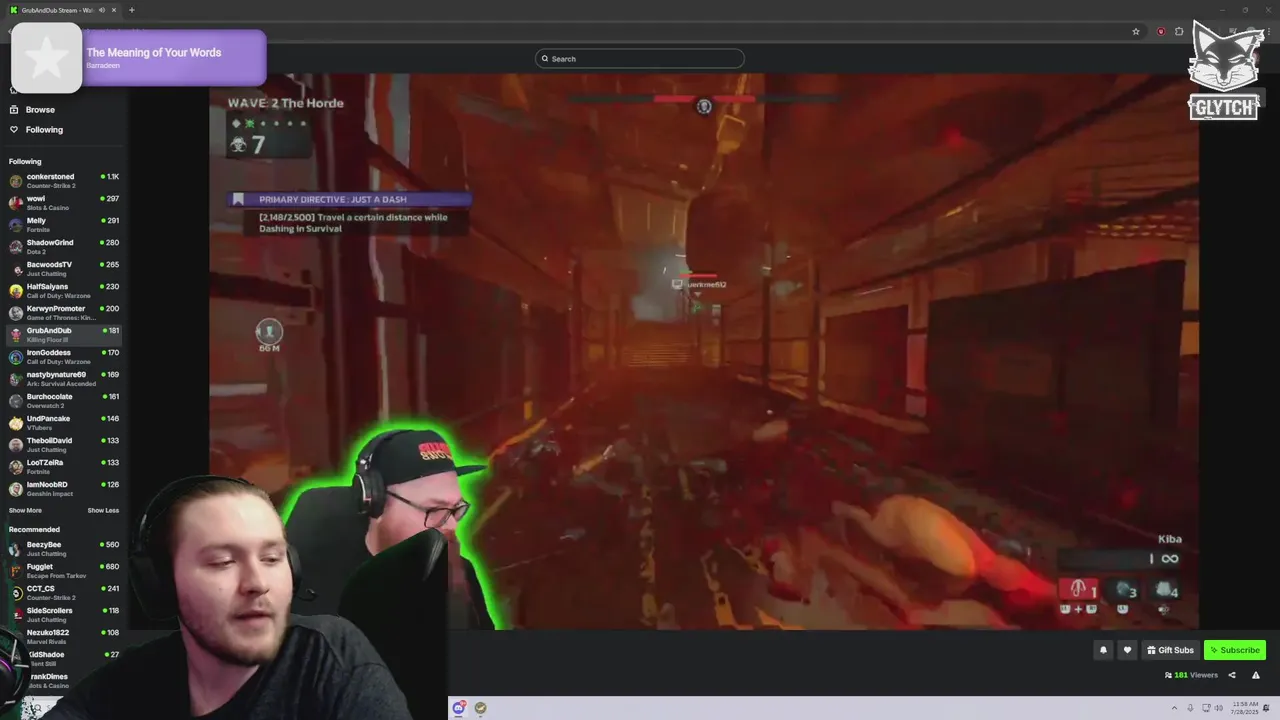1280x720 pixels.
Task: Click the heart follow icon under stream
Action: pyautogui.click(x=1127, y=650)
